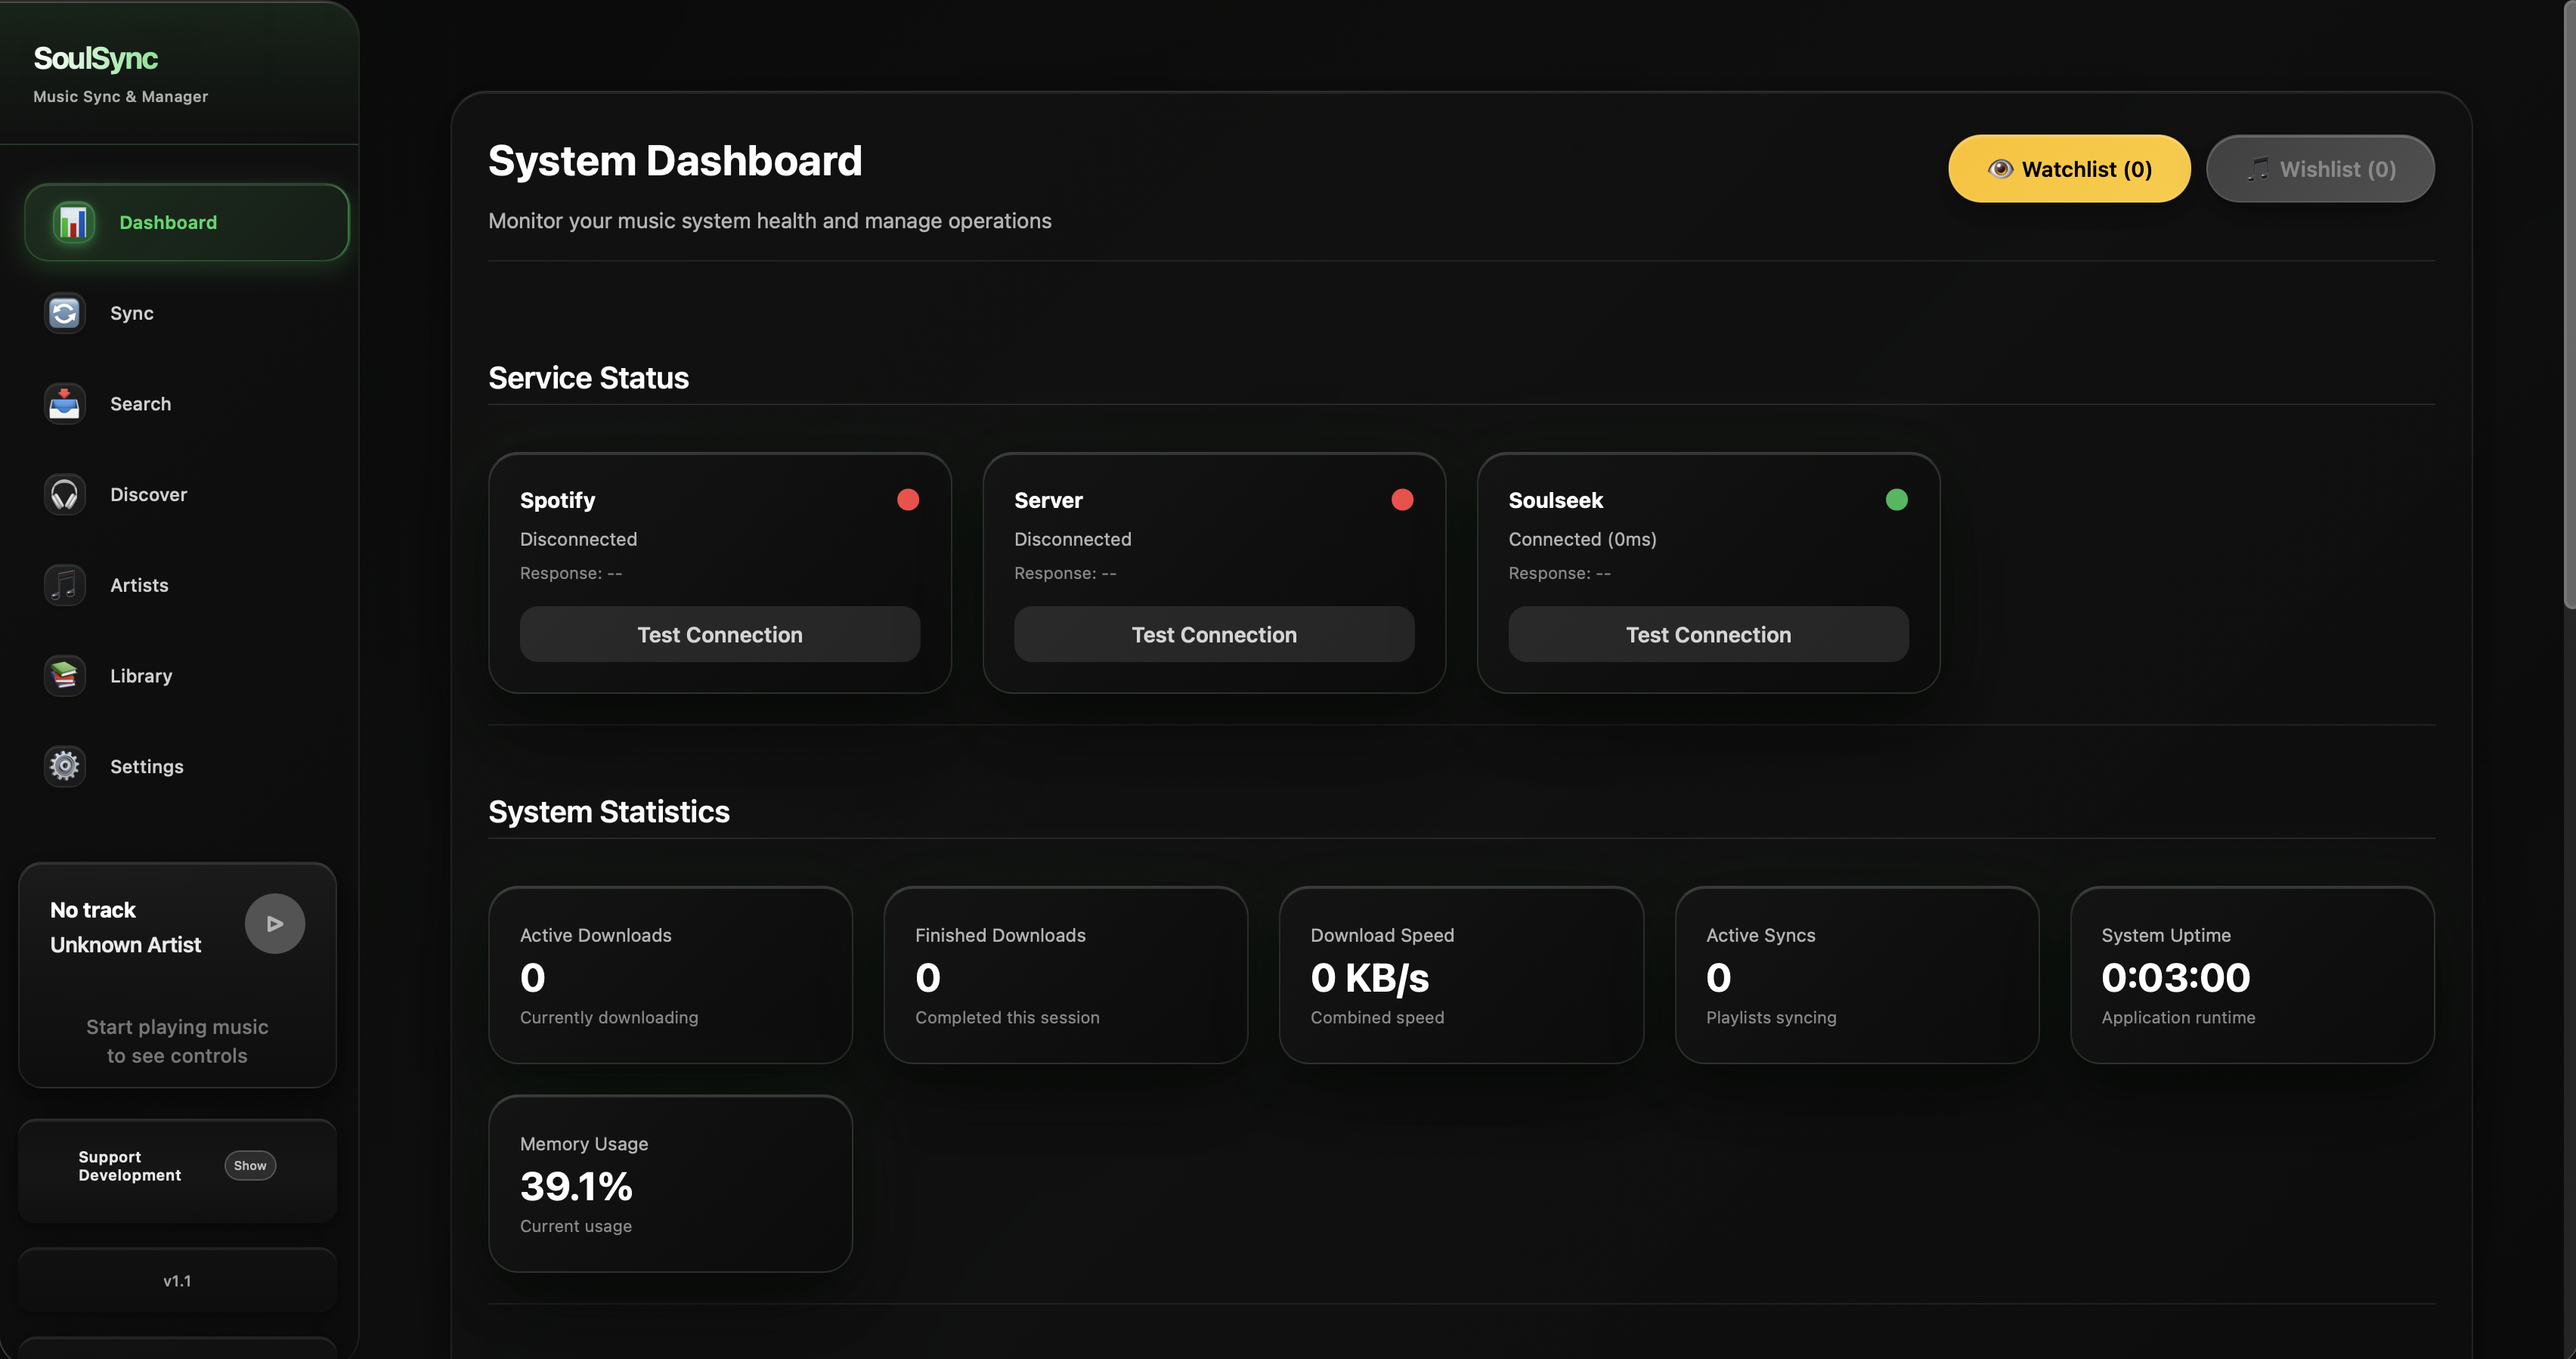Click the Search sidebar icon
2576x1359 pixels.
64,403
